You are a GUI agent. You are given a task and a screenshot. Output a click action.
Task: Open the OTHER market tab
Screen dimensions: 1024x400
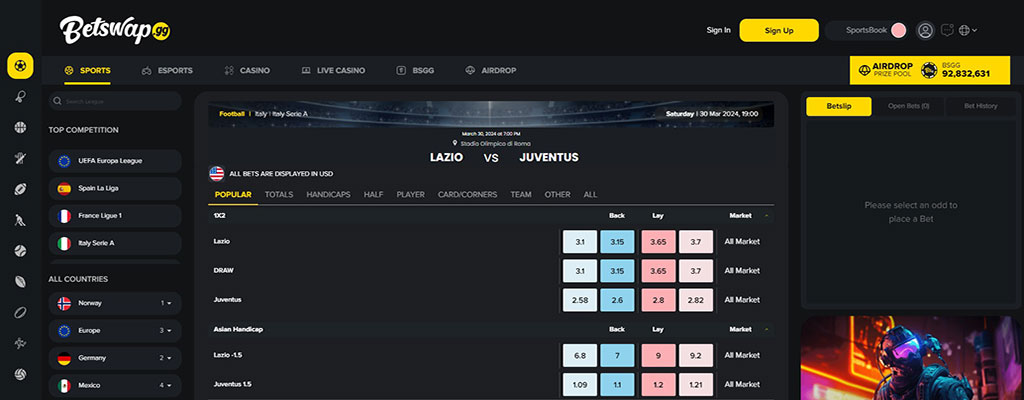pyautogui.click(x=558, y=195)
